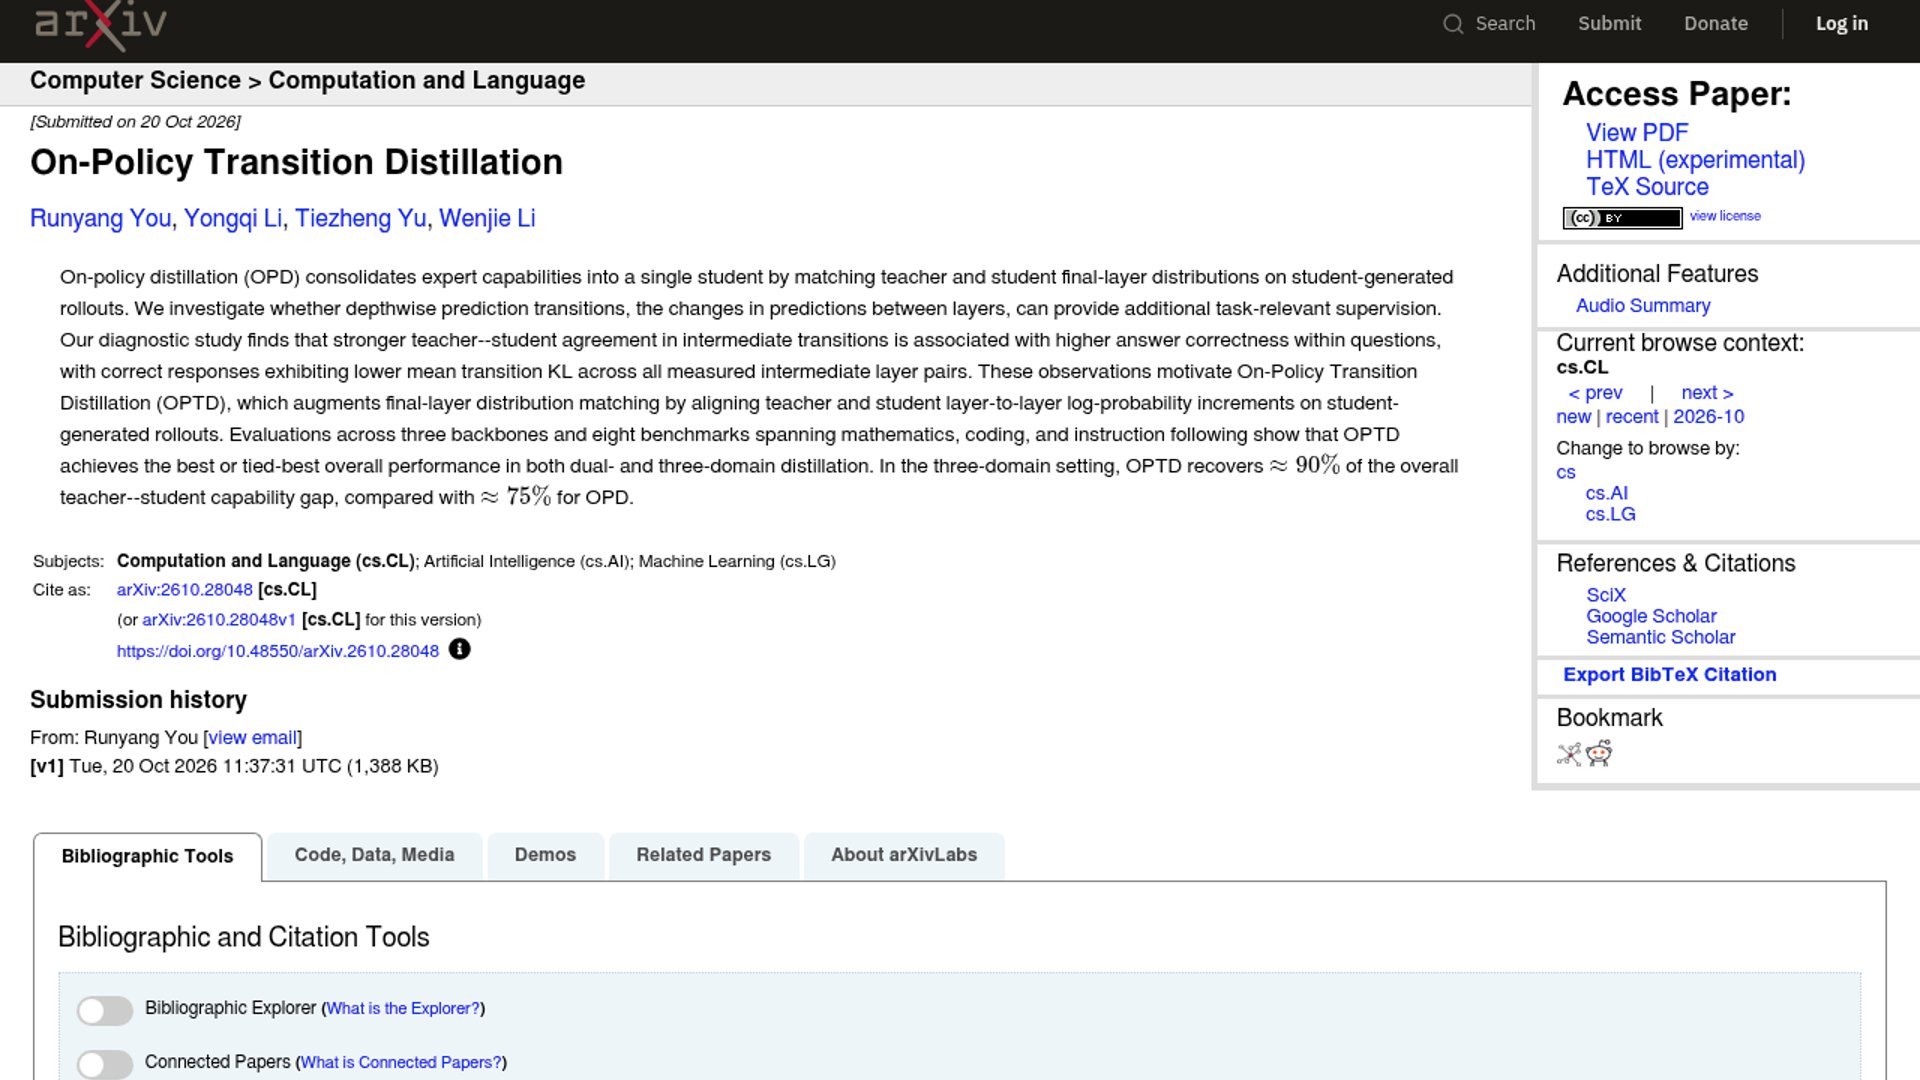The image size is (1920, 1080).
Task: Open Audio Summary link
Action: pyautogui.click(x=1643, y=306)
